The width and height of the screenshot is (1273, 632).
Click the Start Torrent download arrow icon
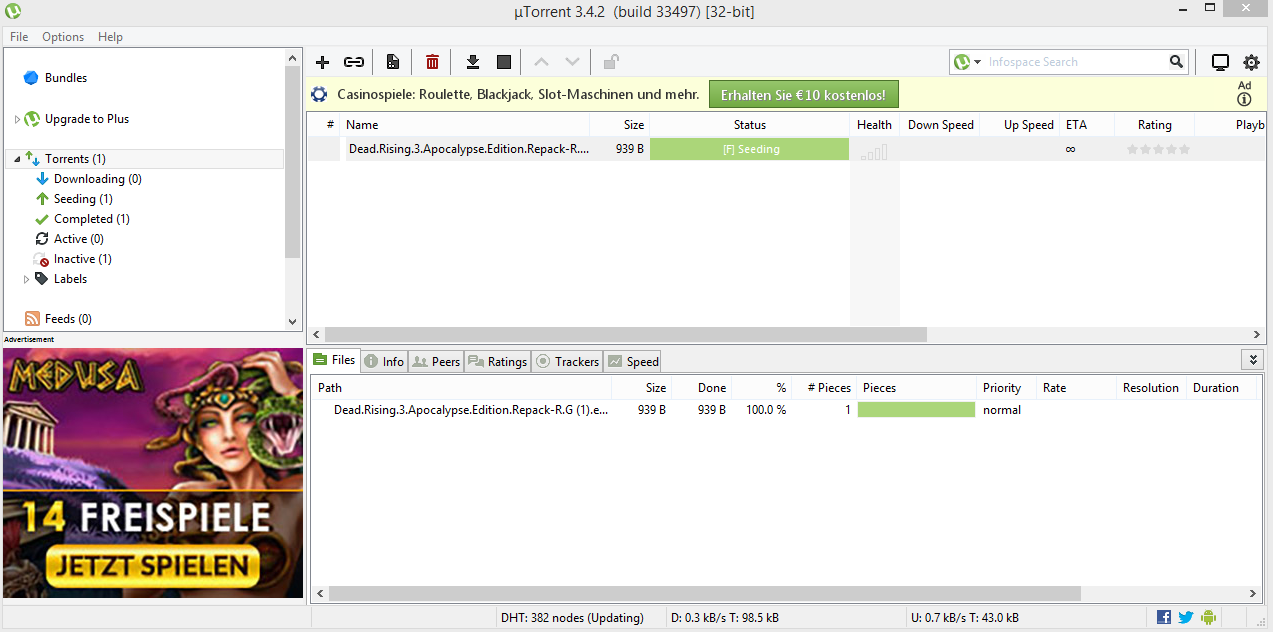click(x=473, y=62)
